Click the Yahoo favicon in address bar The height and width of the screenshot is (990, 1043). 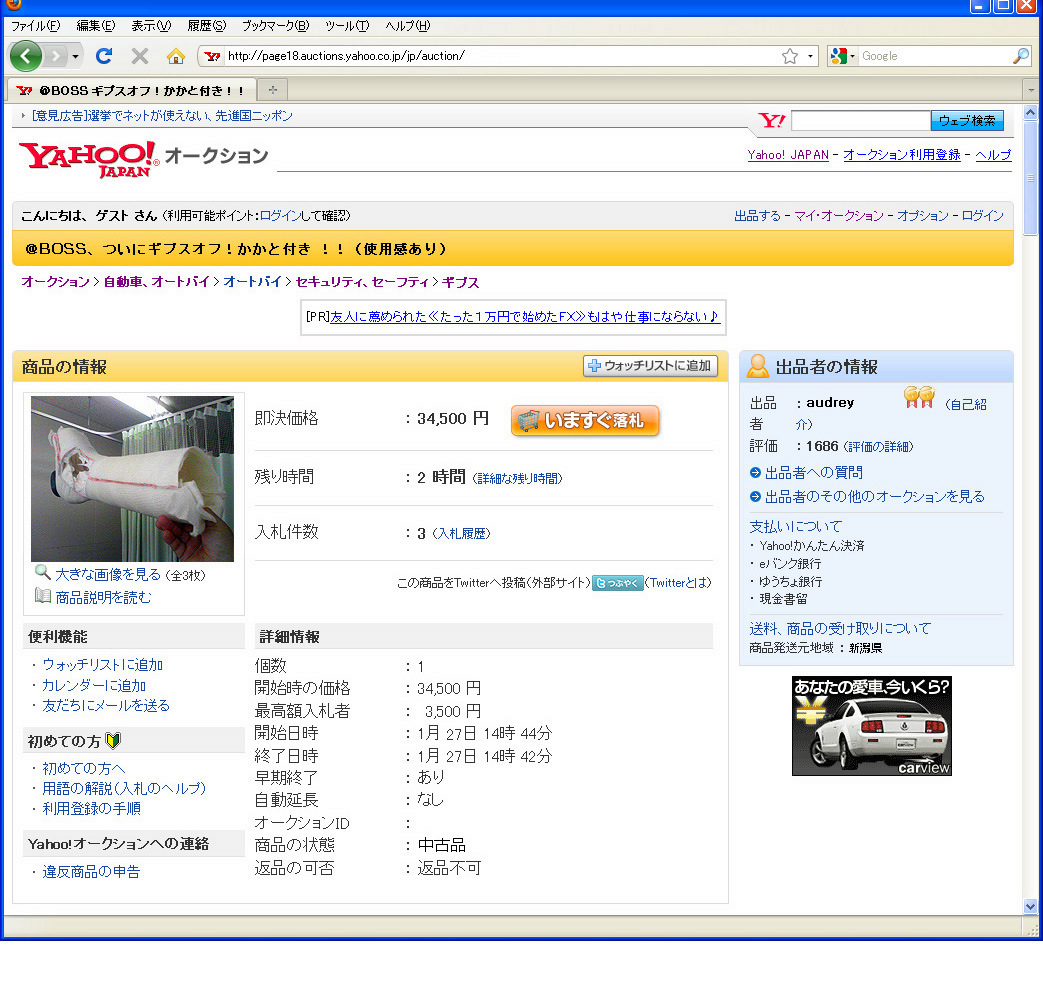pos(212,56)
